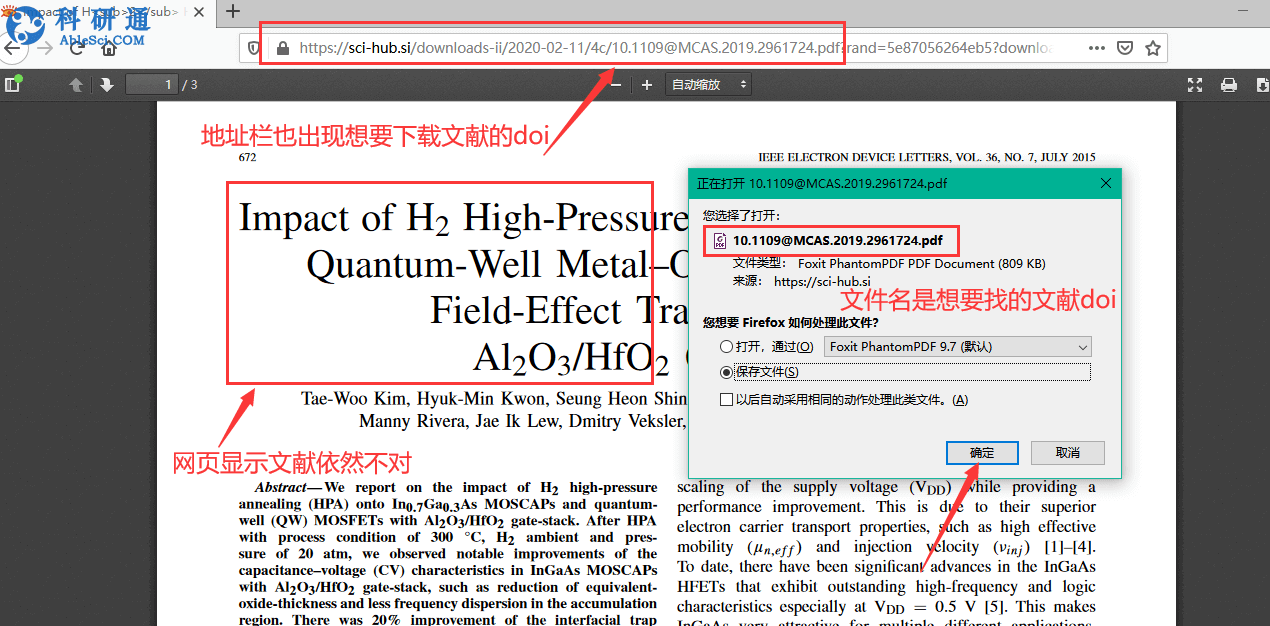Open a new browser tab

tap(233, 12)
